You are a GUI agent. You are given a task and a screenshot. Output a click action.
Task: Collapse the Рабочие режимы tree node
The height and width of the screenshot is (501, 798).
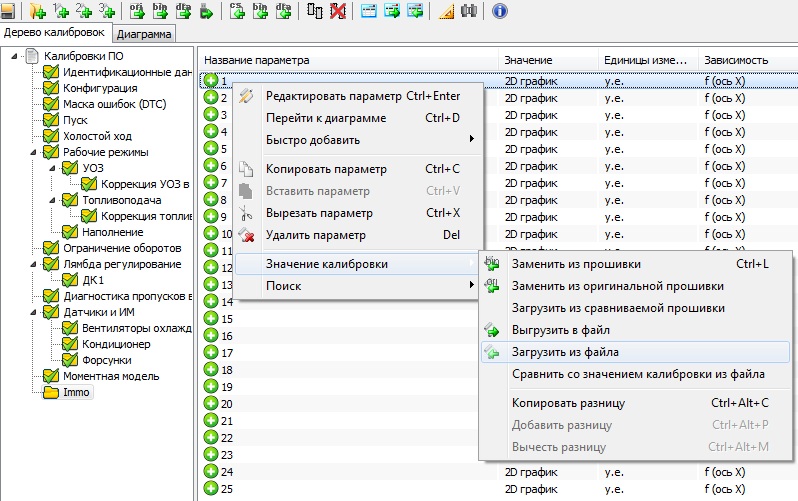point(35,152)
